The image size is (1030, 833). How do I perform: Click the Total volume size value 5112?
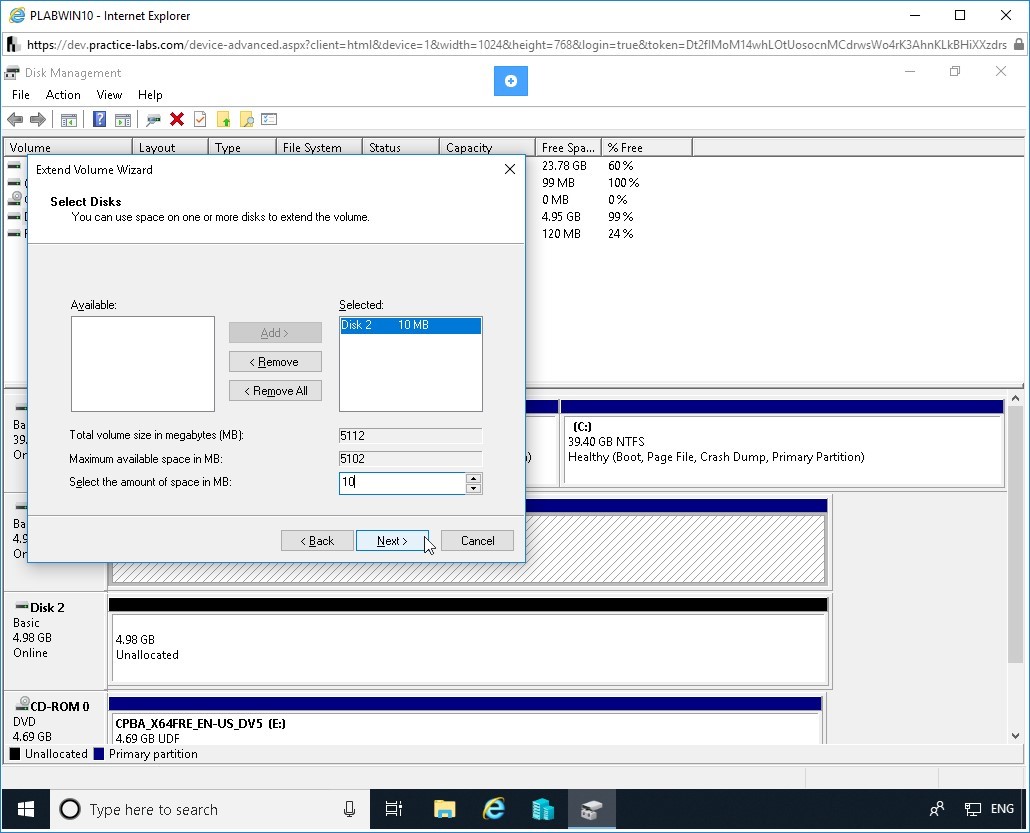pos(411,436)
